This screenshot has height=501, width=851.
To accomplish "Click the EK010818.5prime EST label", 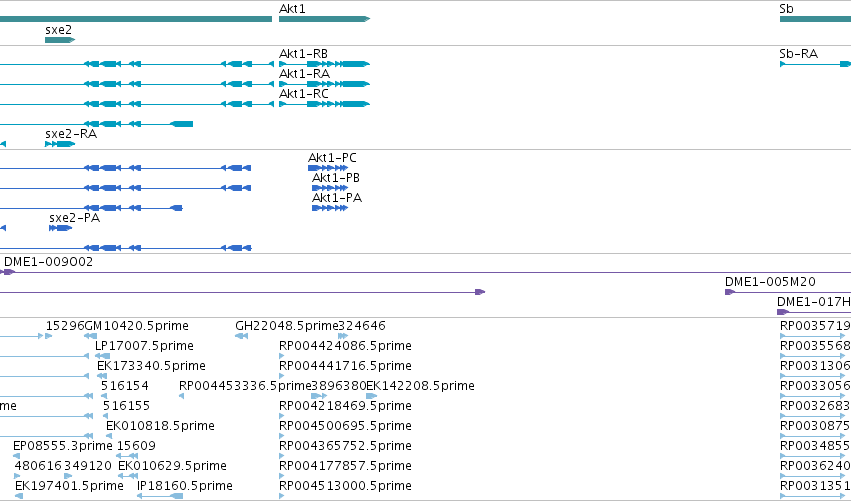I will pyautogui.click(x=160, y=426).
